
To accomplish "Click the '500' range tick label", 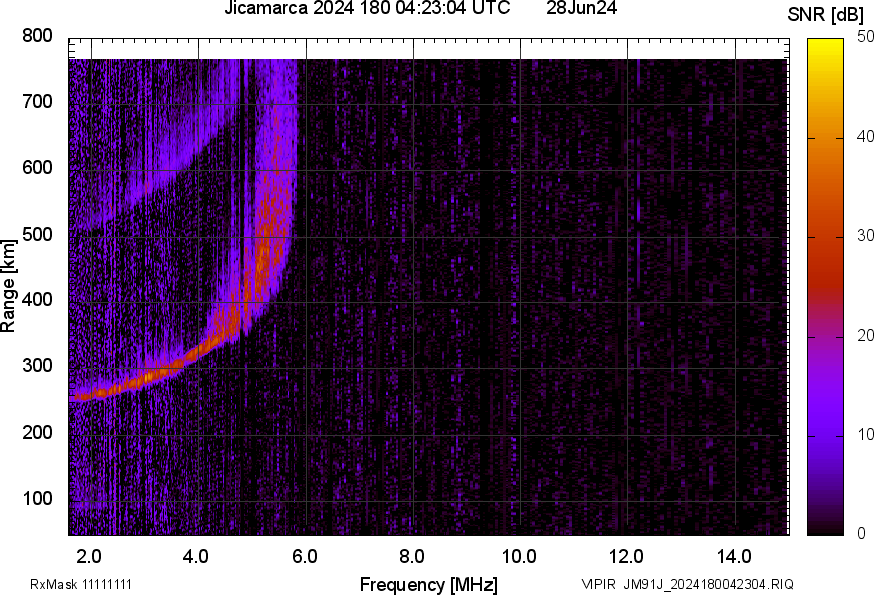I will coord(37,234).
